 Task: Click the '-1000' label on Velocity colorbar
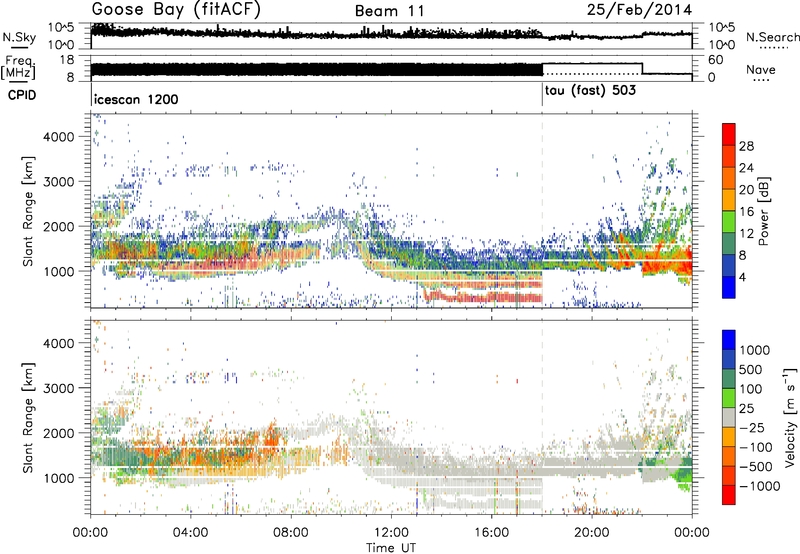(759, 486)
